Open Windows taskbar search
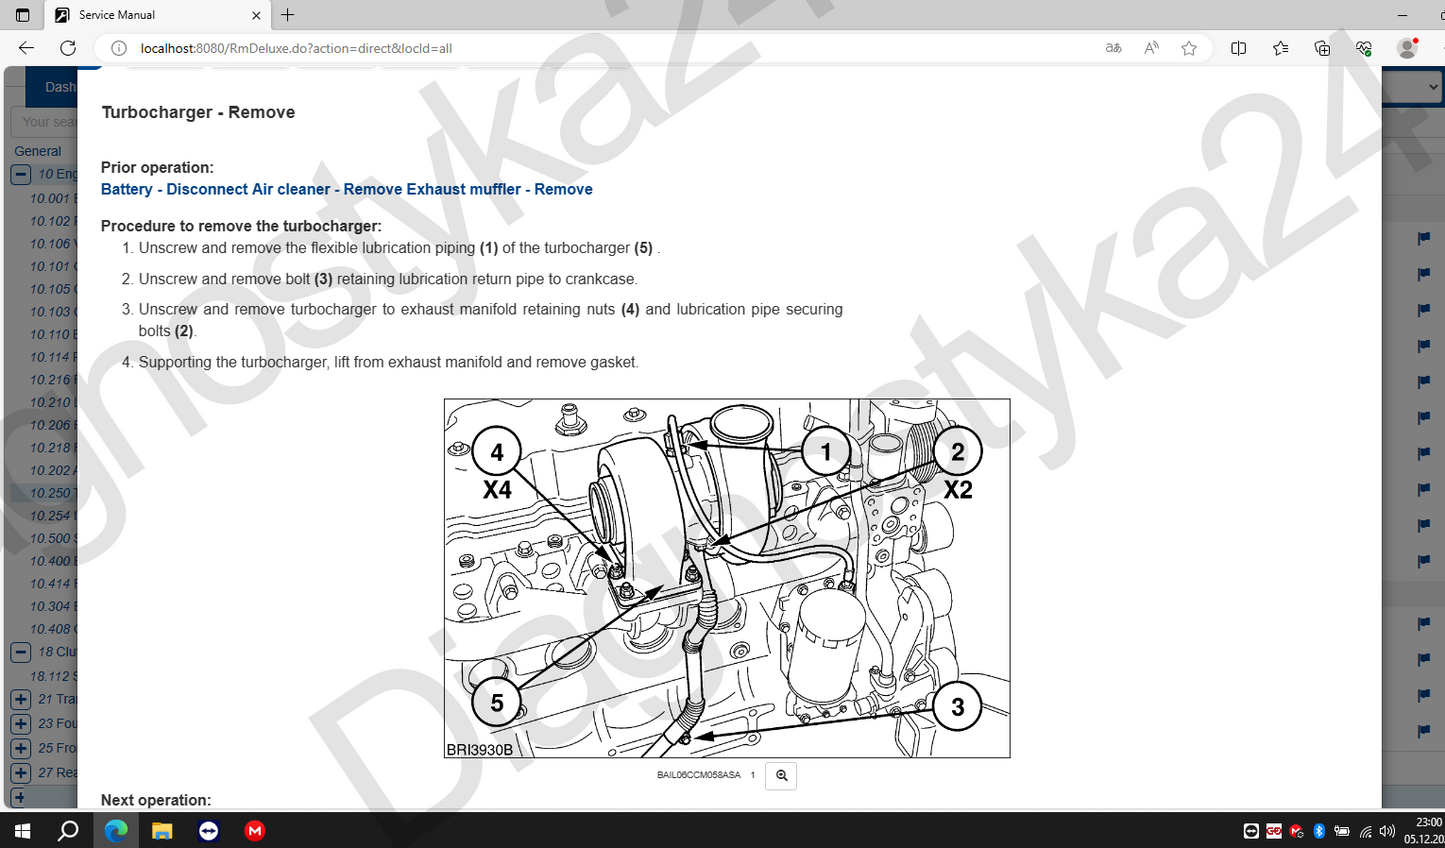This screenshot has height=848, width=1445. pyautogui.click(x=68, y=830)
